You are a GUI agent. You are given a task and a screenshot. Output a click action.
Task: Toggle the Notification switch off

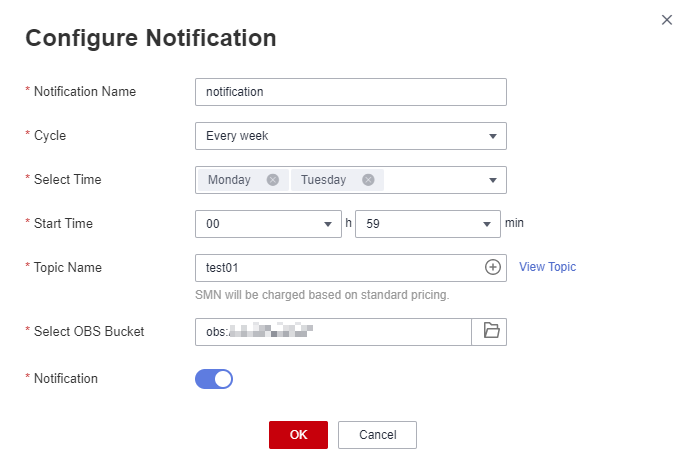tap(214, 379)
